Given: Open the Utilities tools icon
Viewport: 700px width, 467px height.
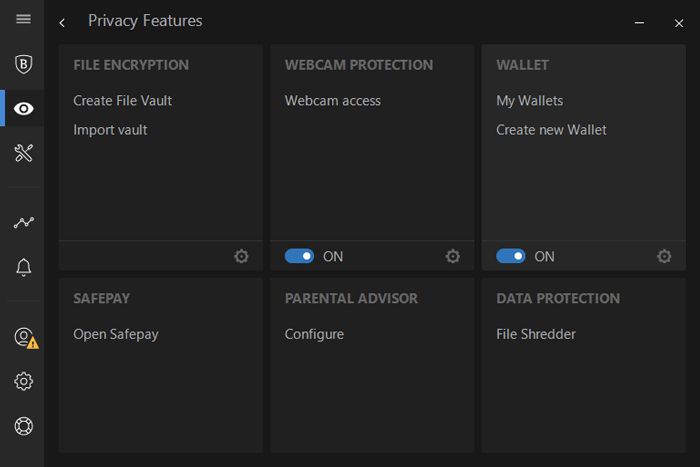Looking at the screenshot, I should point(24,152).
